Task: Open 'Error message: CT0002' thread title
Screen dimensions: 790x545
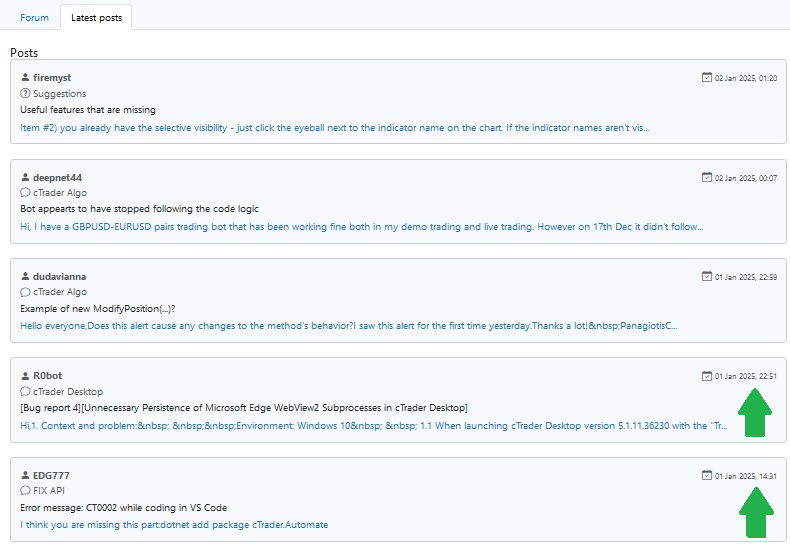Action: coord(123,508)
